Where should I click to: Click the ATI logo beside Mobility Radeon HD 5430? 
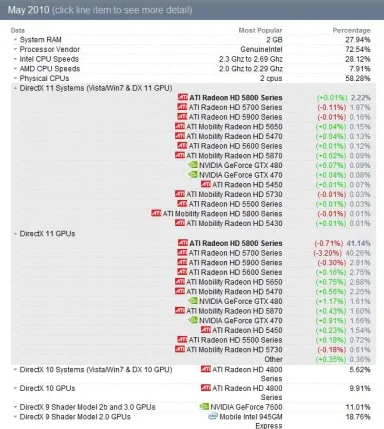180,223
